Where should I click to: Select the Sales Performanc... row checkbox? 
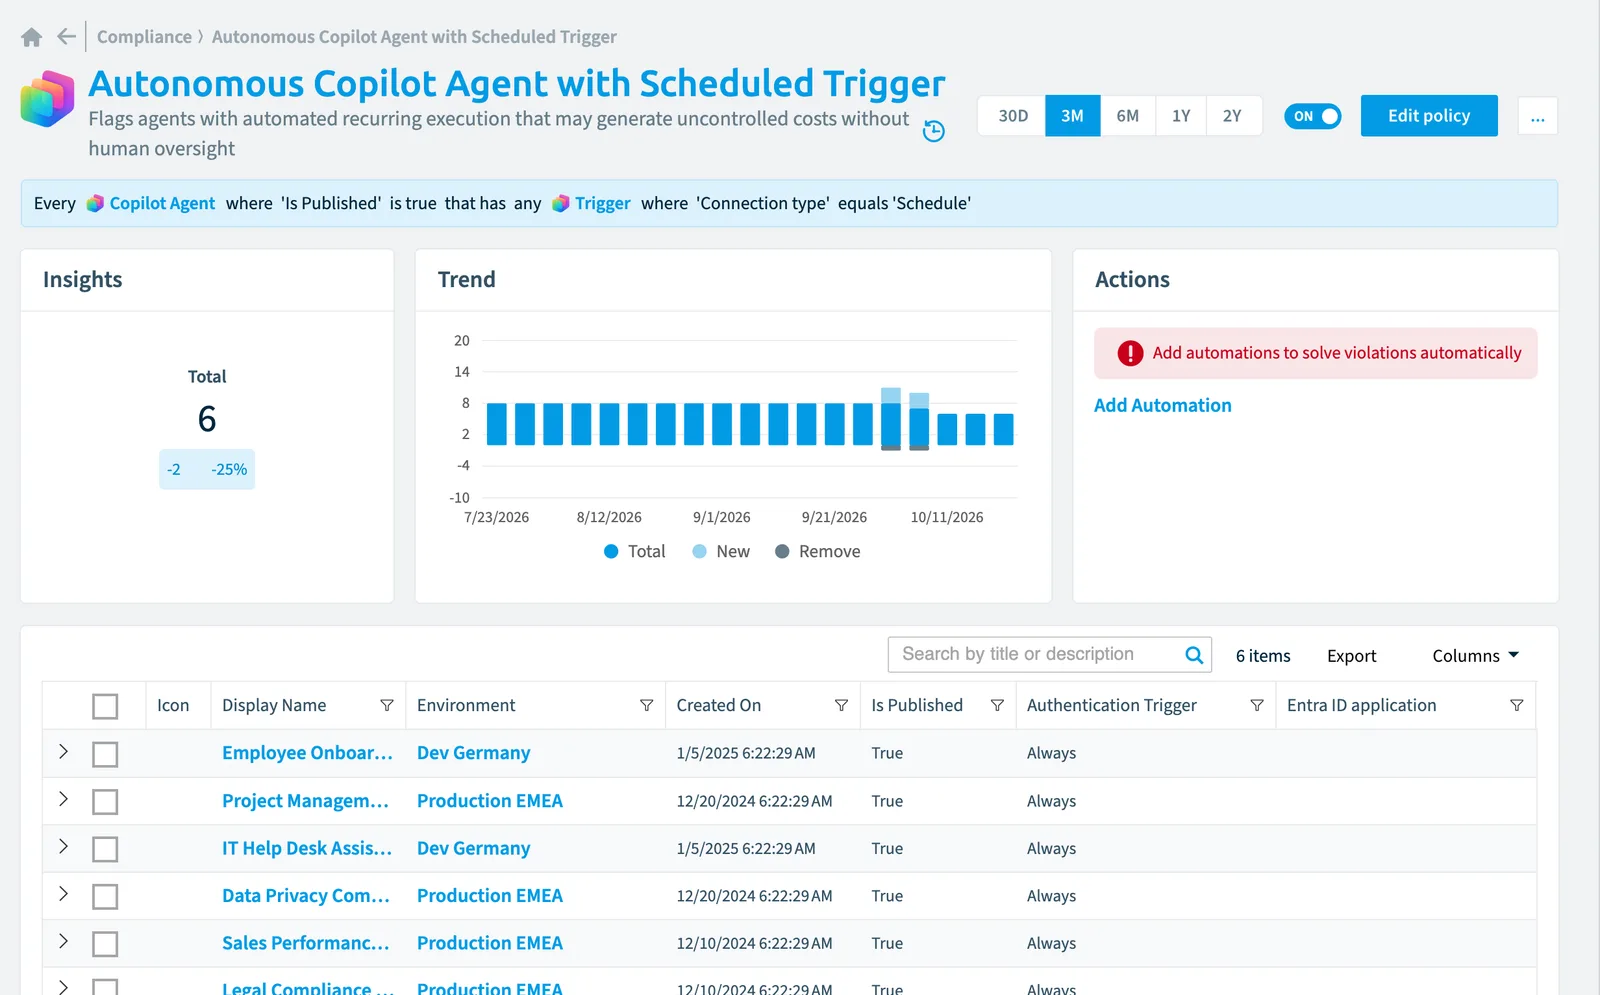pos(105,944)
